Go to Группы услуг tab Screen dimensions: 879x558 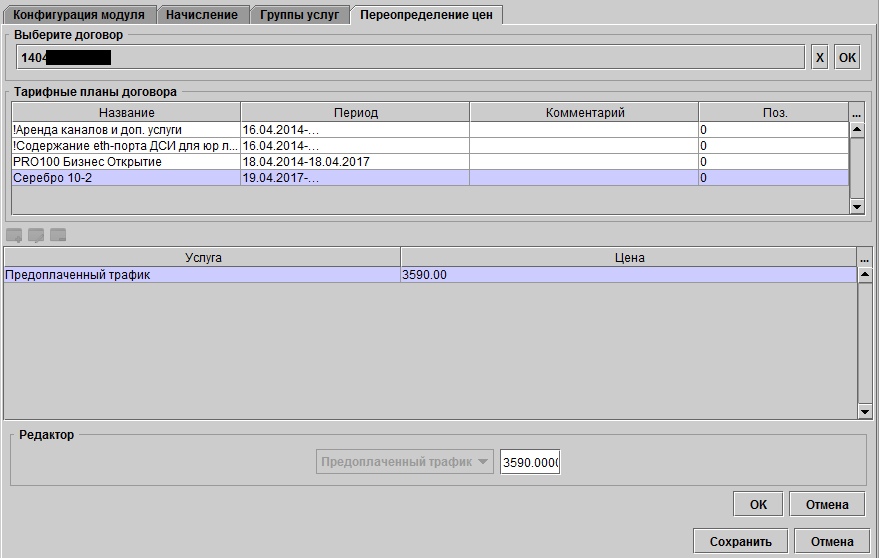click(x=299, y=15)
